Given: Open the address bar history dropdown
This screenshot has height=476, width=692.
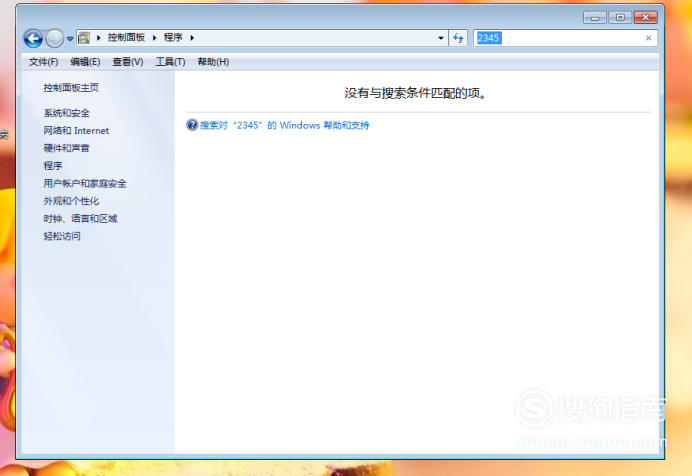Looking at the screenshot, I should click(x=440, y=38).
